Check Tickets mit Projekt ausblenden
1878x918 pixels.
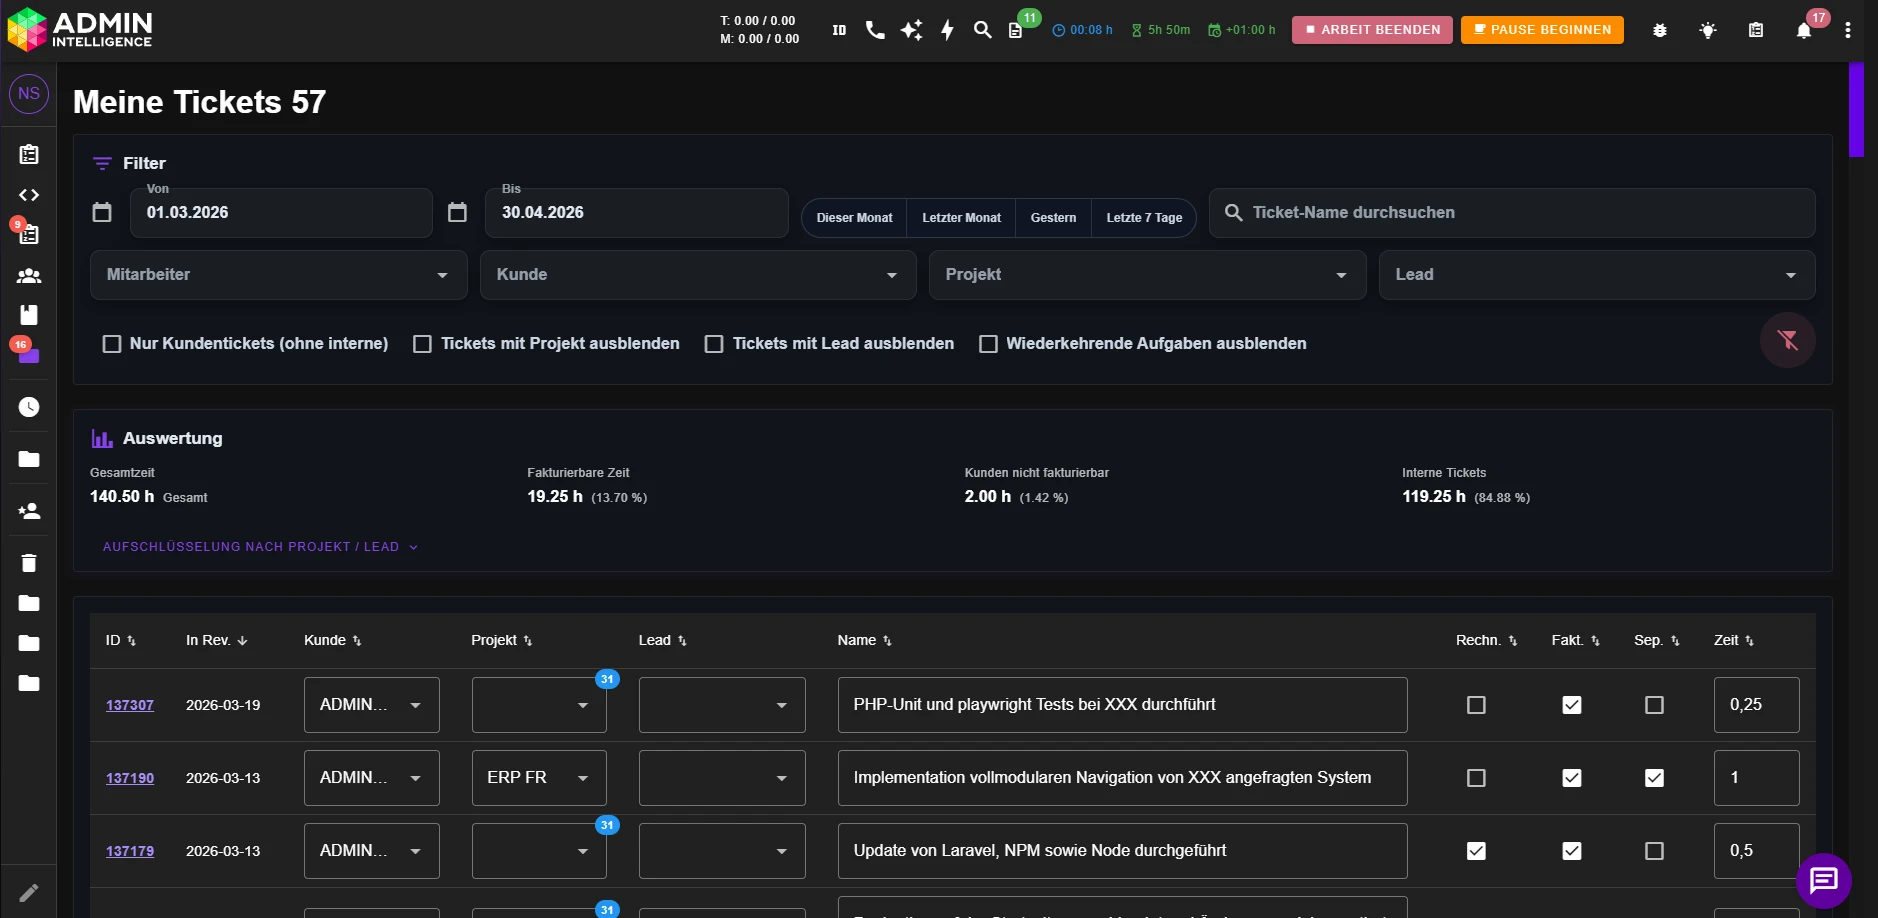tap(424, 343)
